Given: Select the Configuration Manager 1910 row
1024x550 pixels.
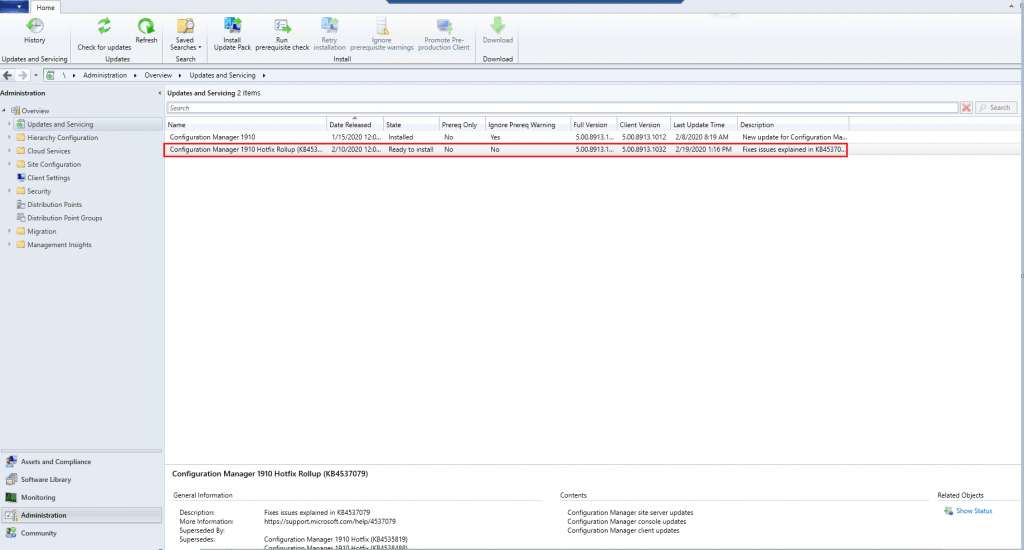Looking at the screenshot, I should coord(506,137).
